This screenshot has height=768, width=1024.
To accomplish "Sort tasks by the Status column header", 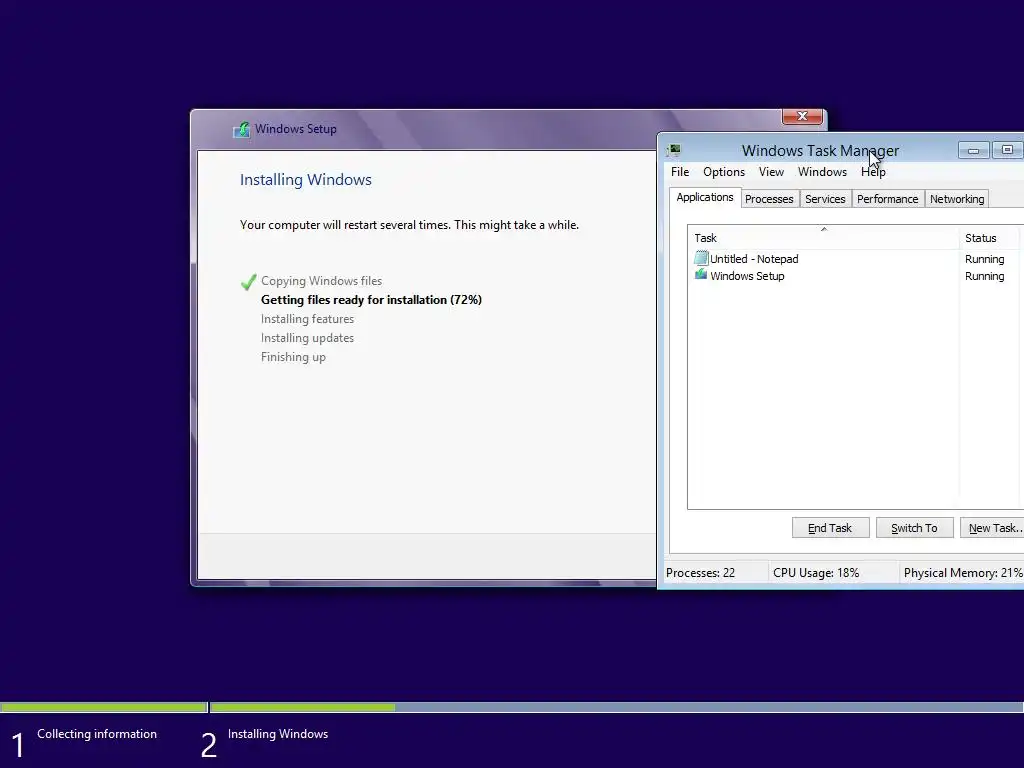I will click(991, 238).
